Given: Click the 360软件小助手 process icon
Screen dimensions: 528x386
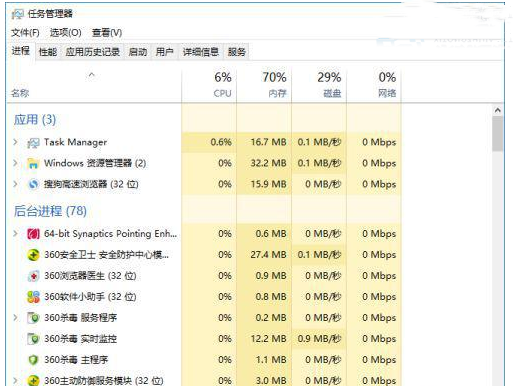Looking at the screenshot, I should [x=33, y=297].
